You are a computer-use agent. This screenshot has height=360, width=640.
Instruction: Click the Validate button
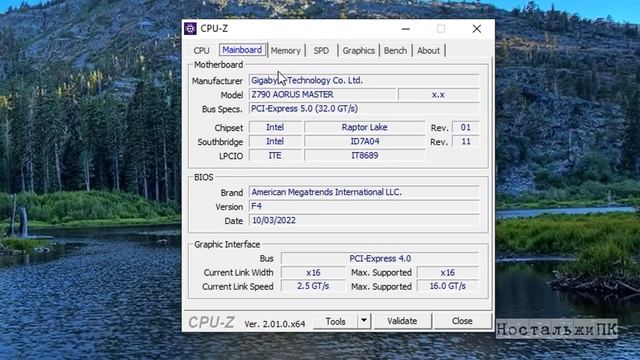click(402, 321)
